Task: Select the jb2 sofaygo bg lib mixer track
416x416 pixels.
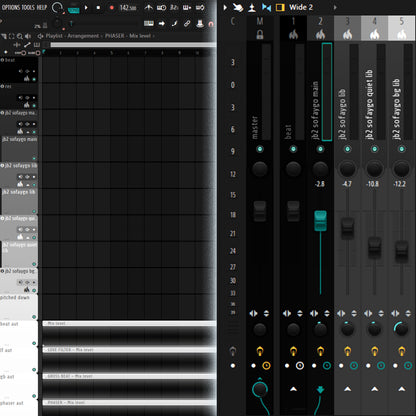Action: (396, 109)
